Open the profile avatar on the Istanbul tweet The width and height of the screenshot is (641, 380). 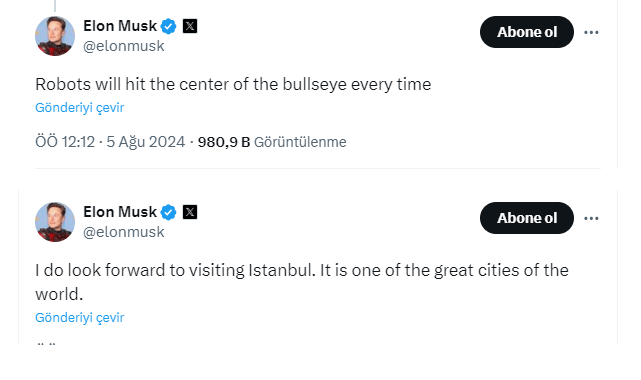pyautogui.click(x=55, y=222)
